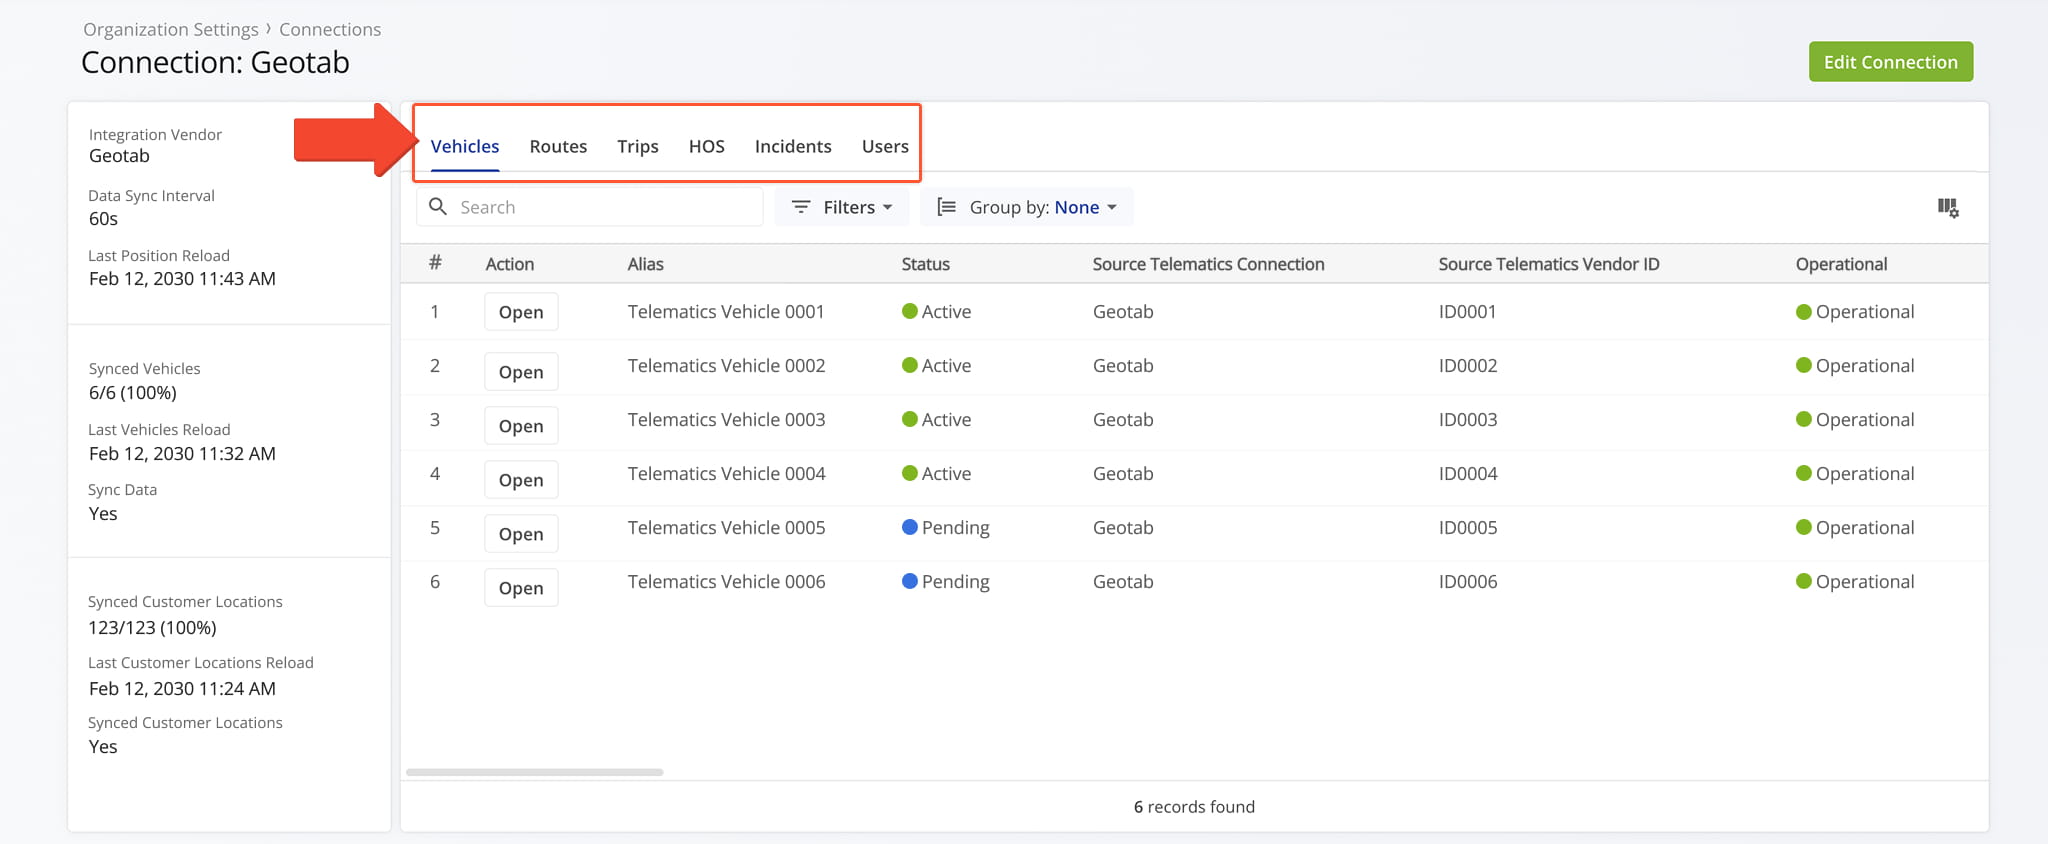The width and height of the screenshot is (2048, 844).
Task: Click the Group by list icon
Action: tap(946, 207)
